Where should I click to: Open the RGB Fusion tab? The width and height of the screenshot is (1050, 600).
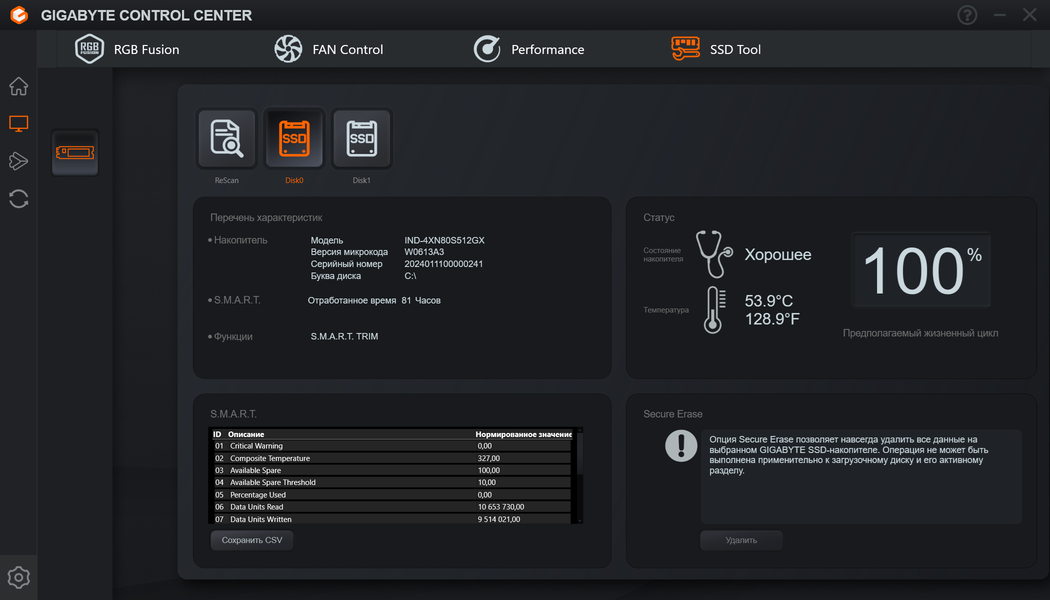pos(127,49)
